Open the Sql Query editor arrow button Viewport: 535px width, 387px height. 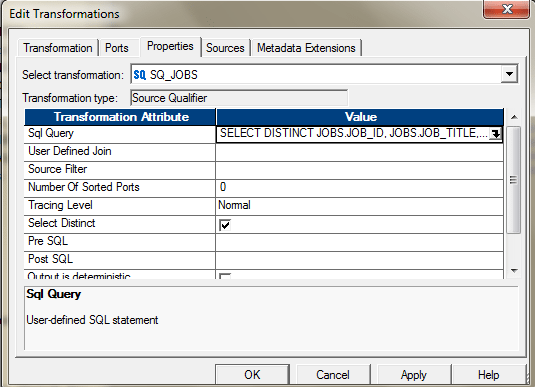pos(495,134)
